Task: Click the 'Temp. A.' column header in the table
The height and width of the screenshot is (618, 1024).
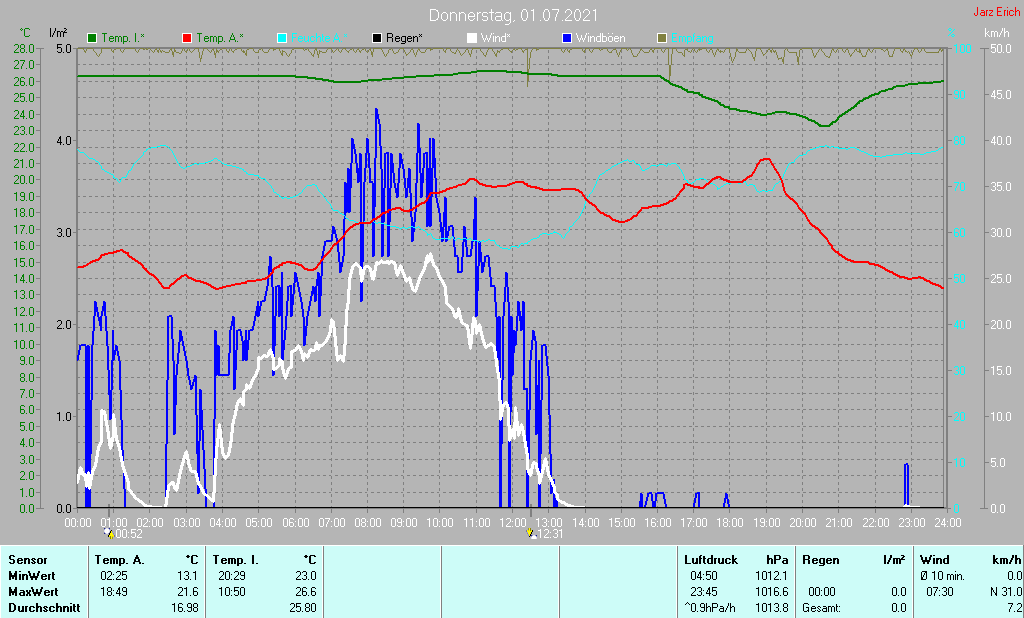Action: point(119,560)
